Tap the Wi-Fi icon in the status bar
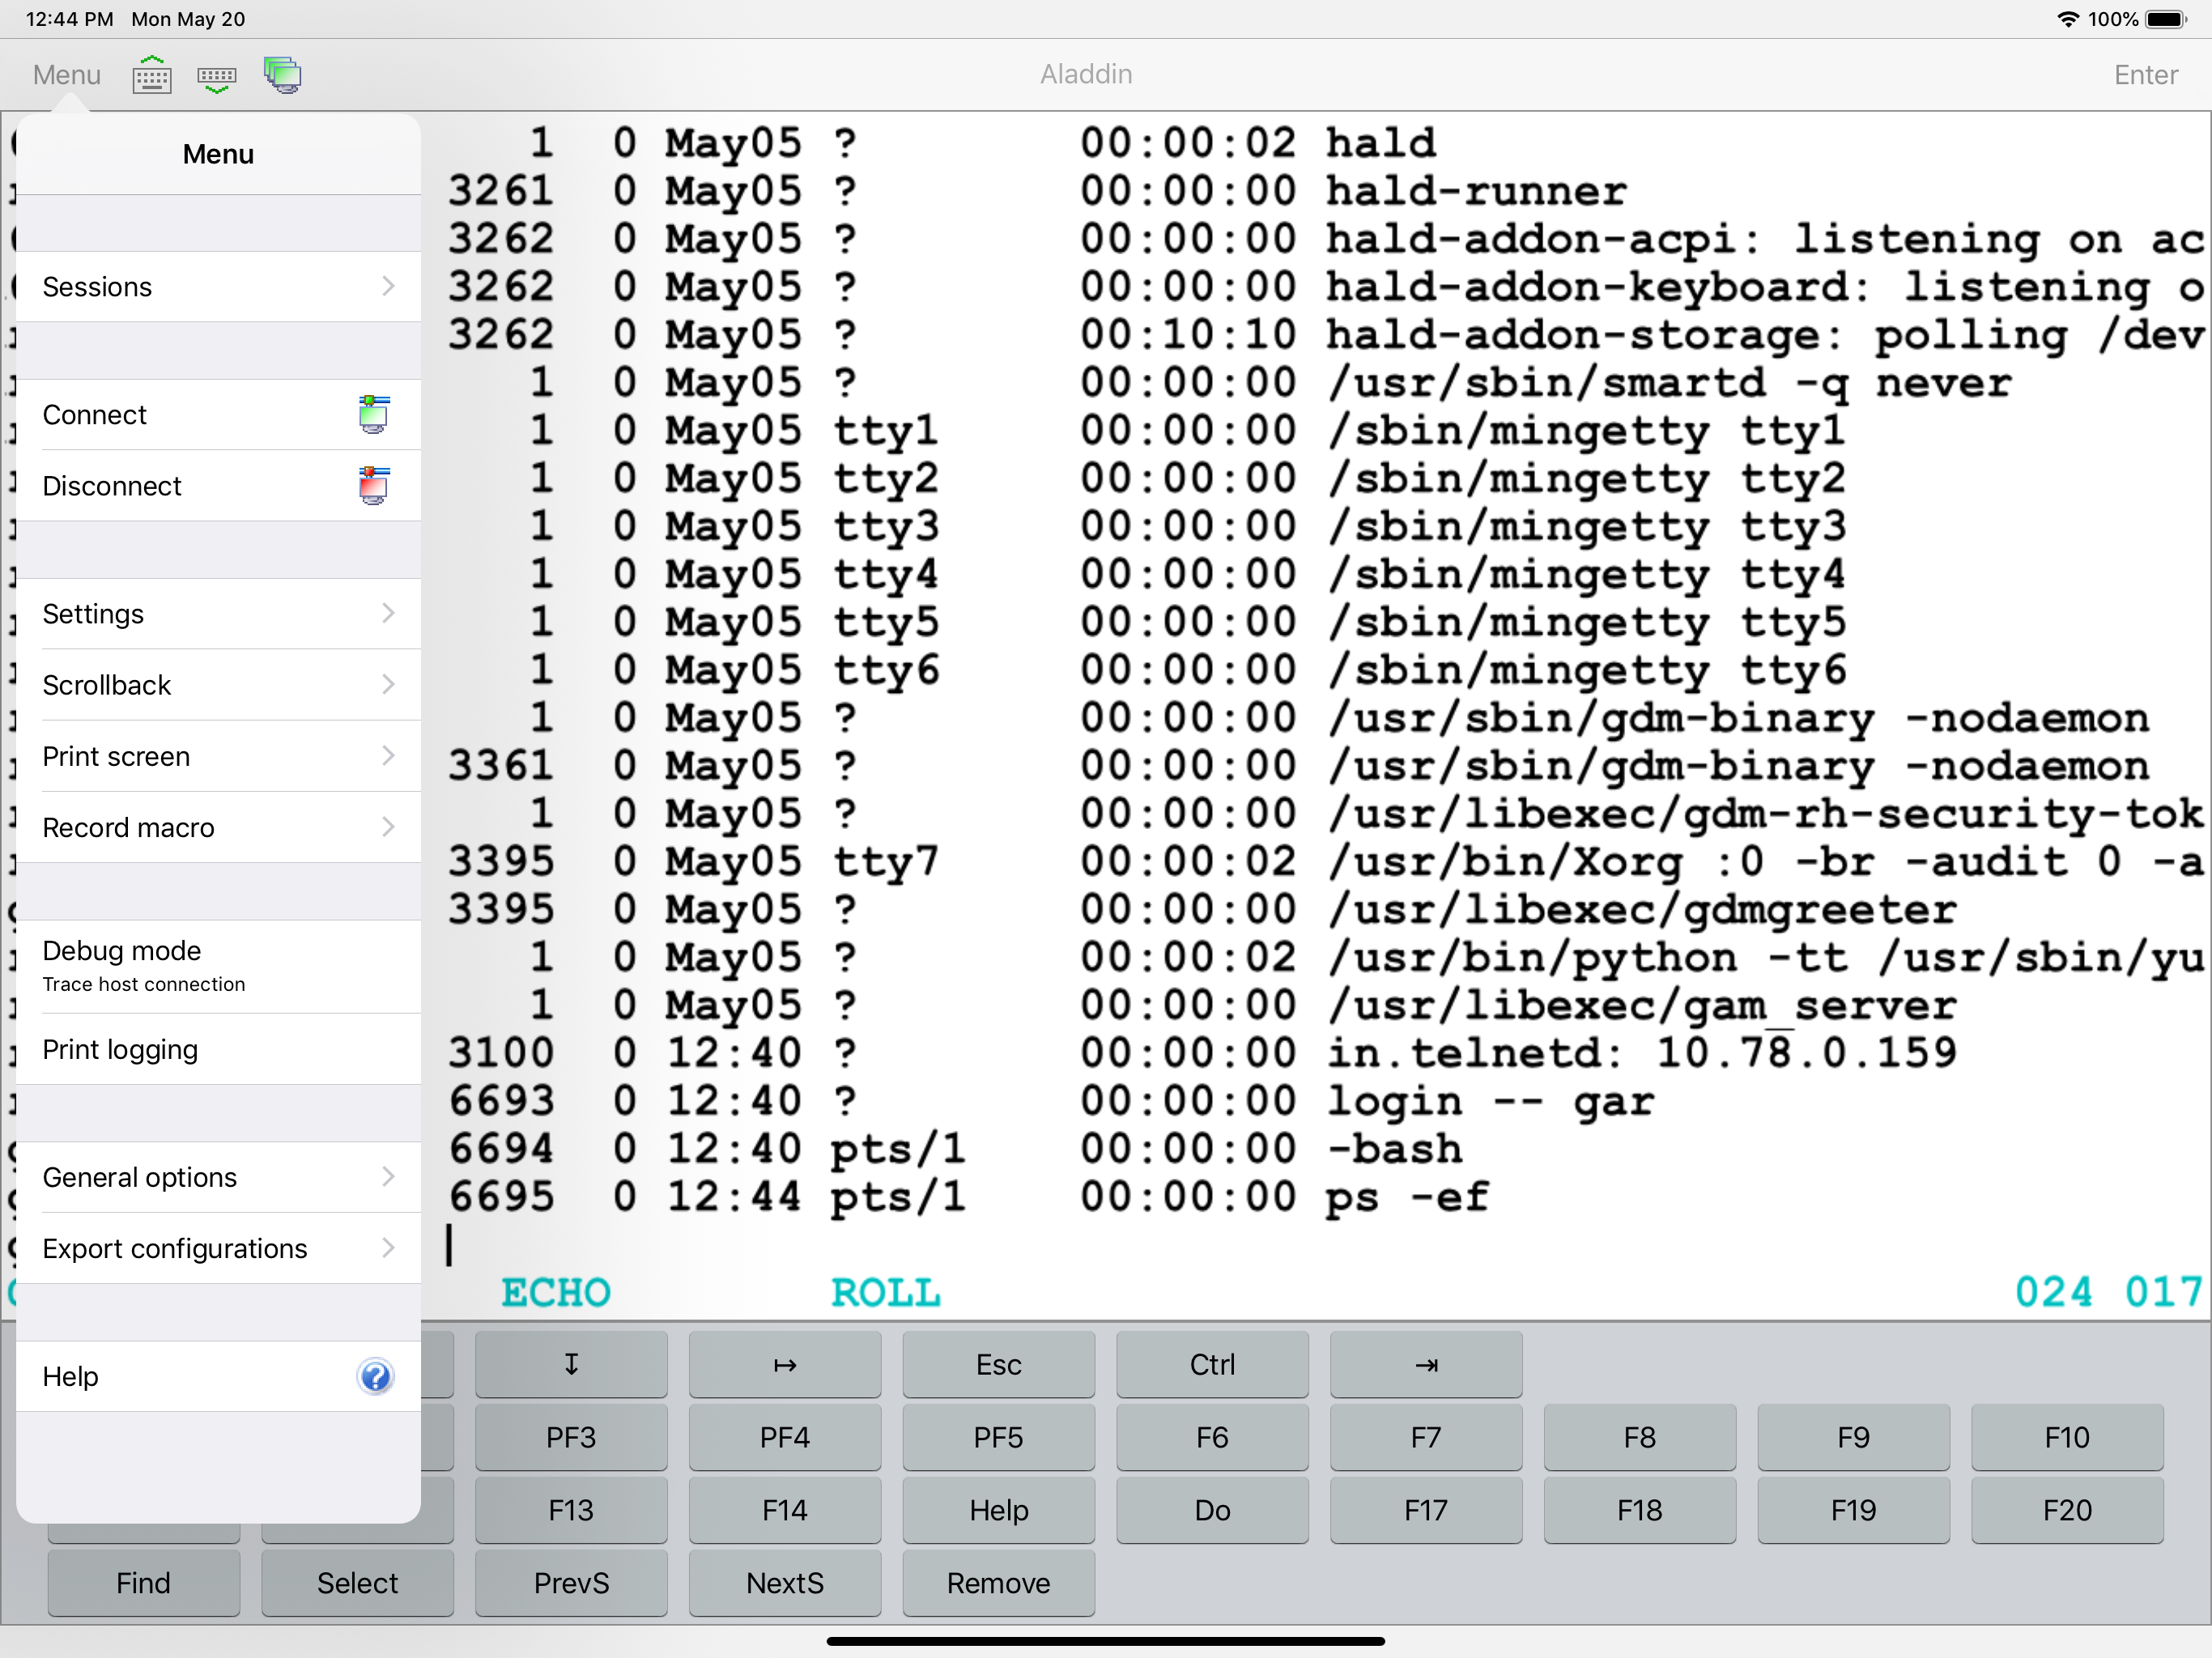This screenshot has height=1658, width=2212. tap(2066, 18)
